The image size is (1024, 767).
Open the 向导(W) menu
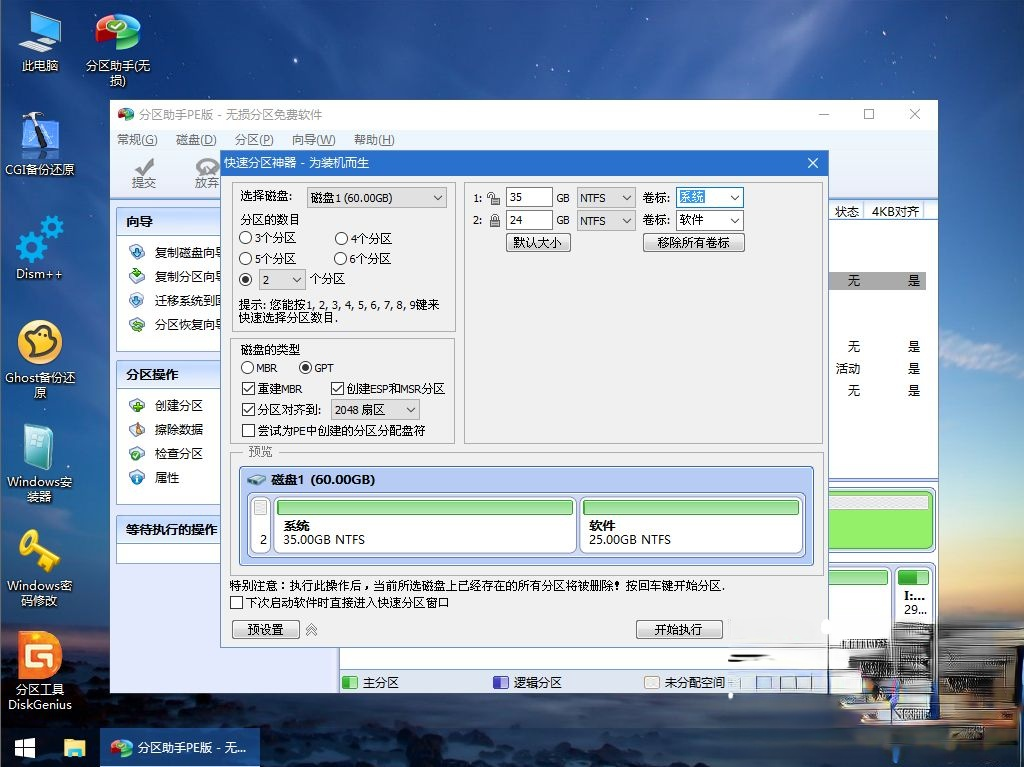[313, 139]
